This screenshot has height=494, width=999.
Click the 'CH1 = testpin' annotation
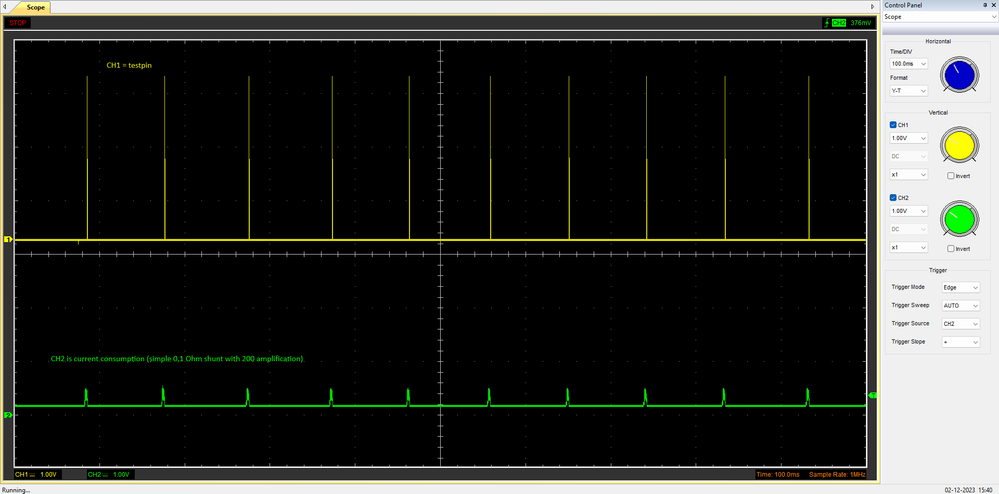(129, 65)
